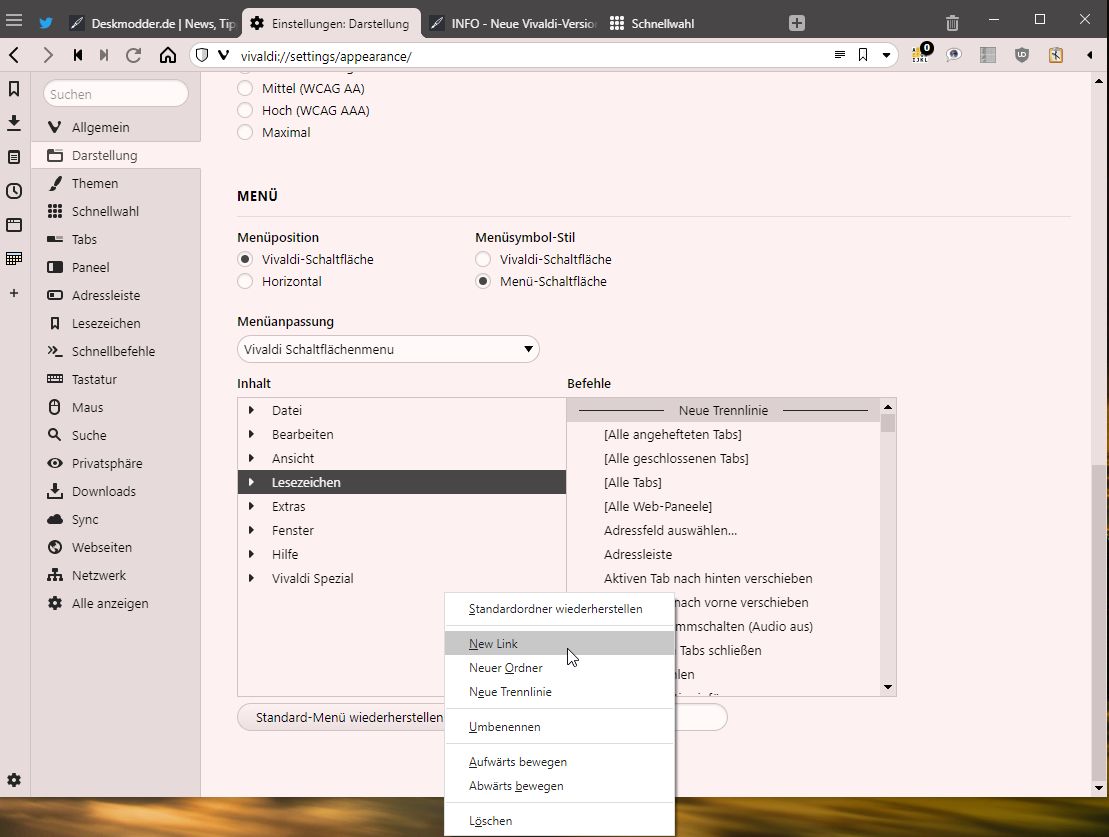Set Menüposition to Vivaldi-Schaltfläche

[245, 260]
